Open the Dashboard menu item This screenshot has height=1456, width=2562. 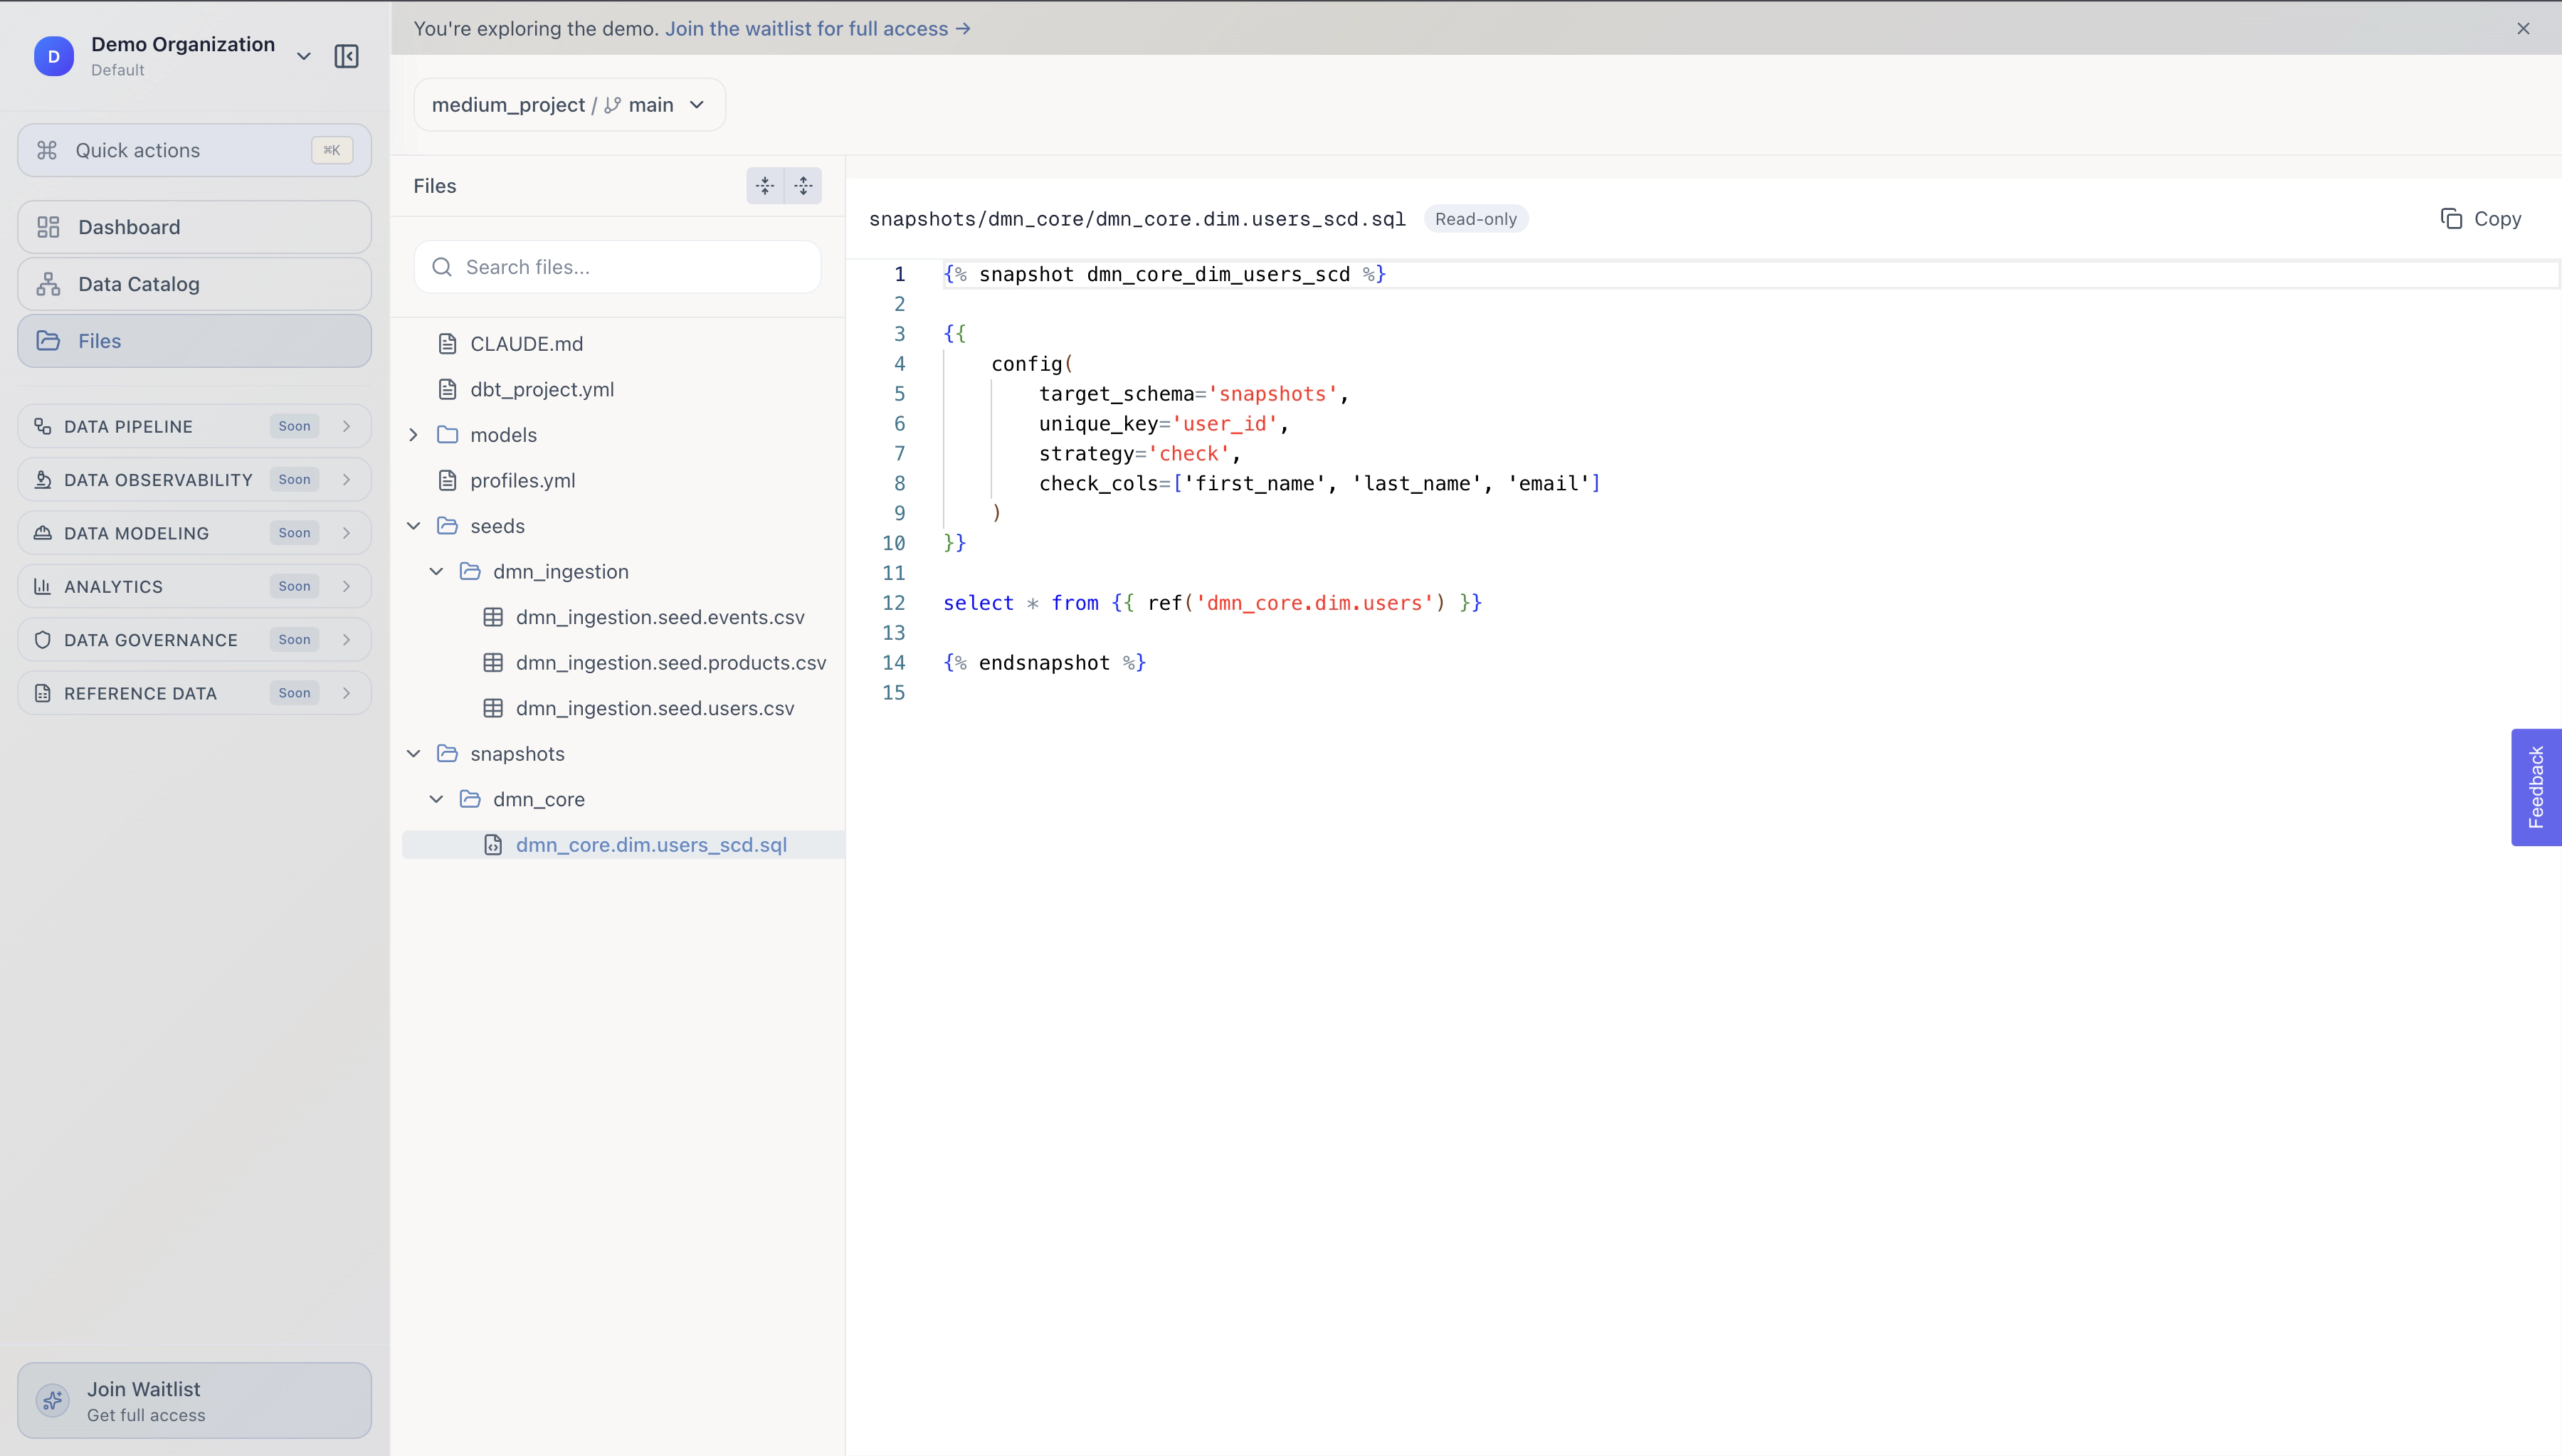195,227
